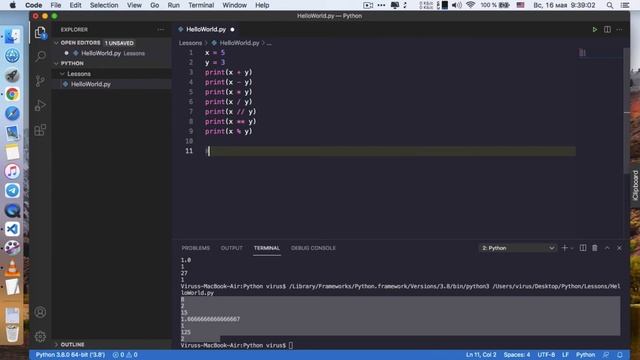Open the Go menu
Screen dimensions: 640x360
point(154,5)
